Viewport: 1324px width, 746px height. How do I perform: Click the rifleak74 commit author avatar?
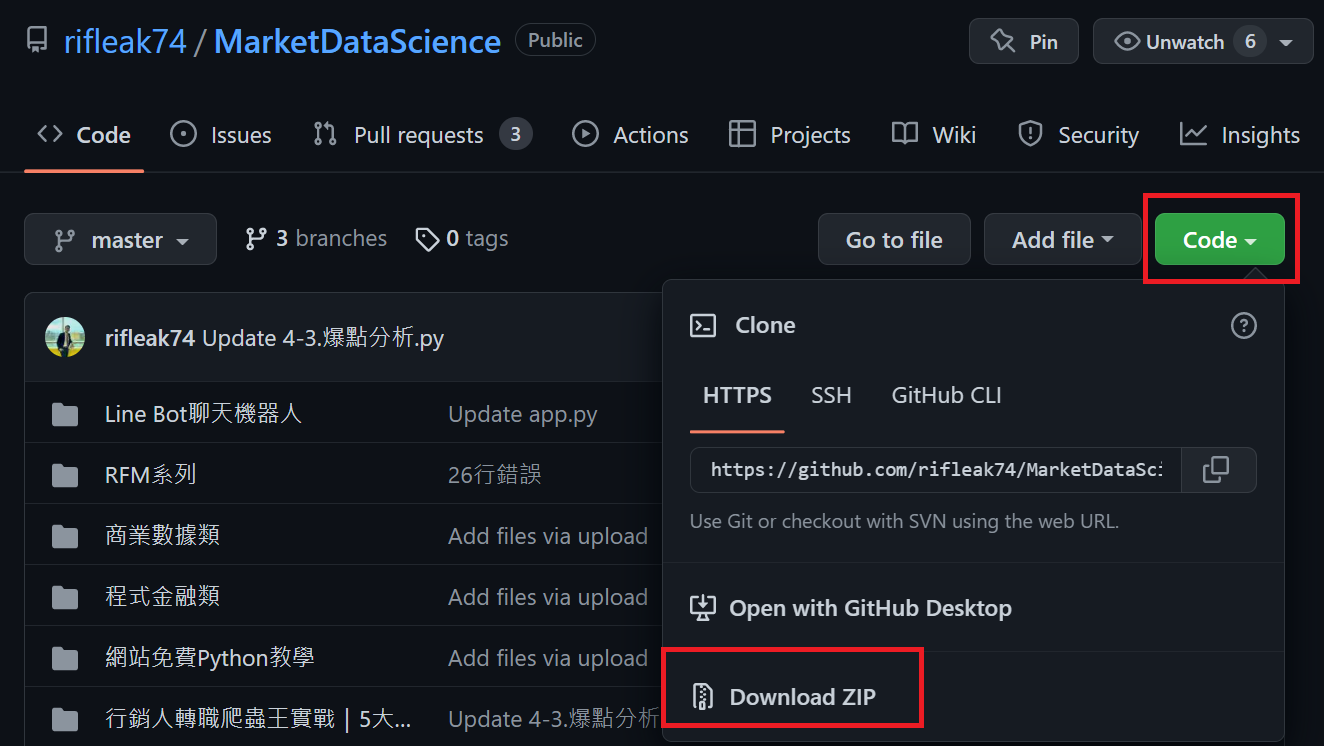pyautogui.click(x=65, y=337)
